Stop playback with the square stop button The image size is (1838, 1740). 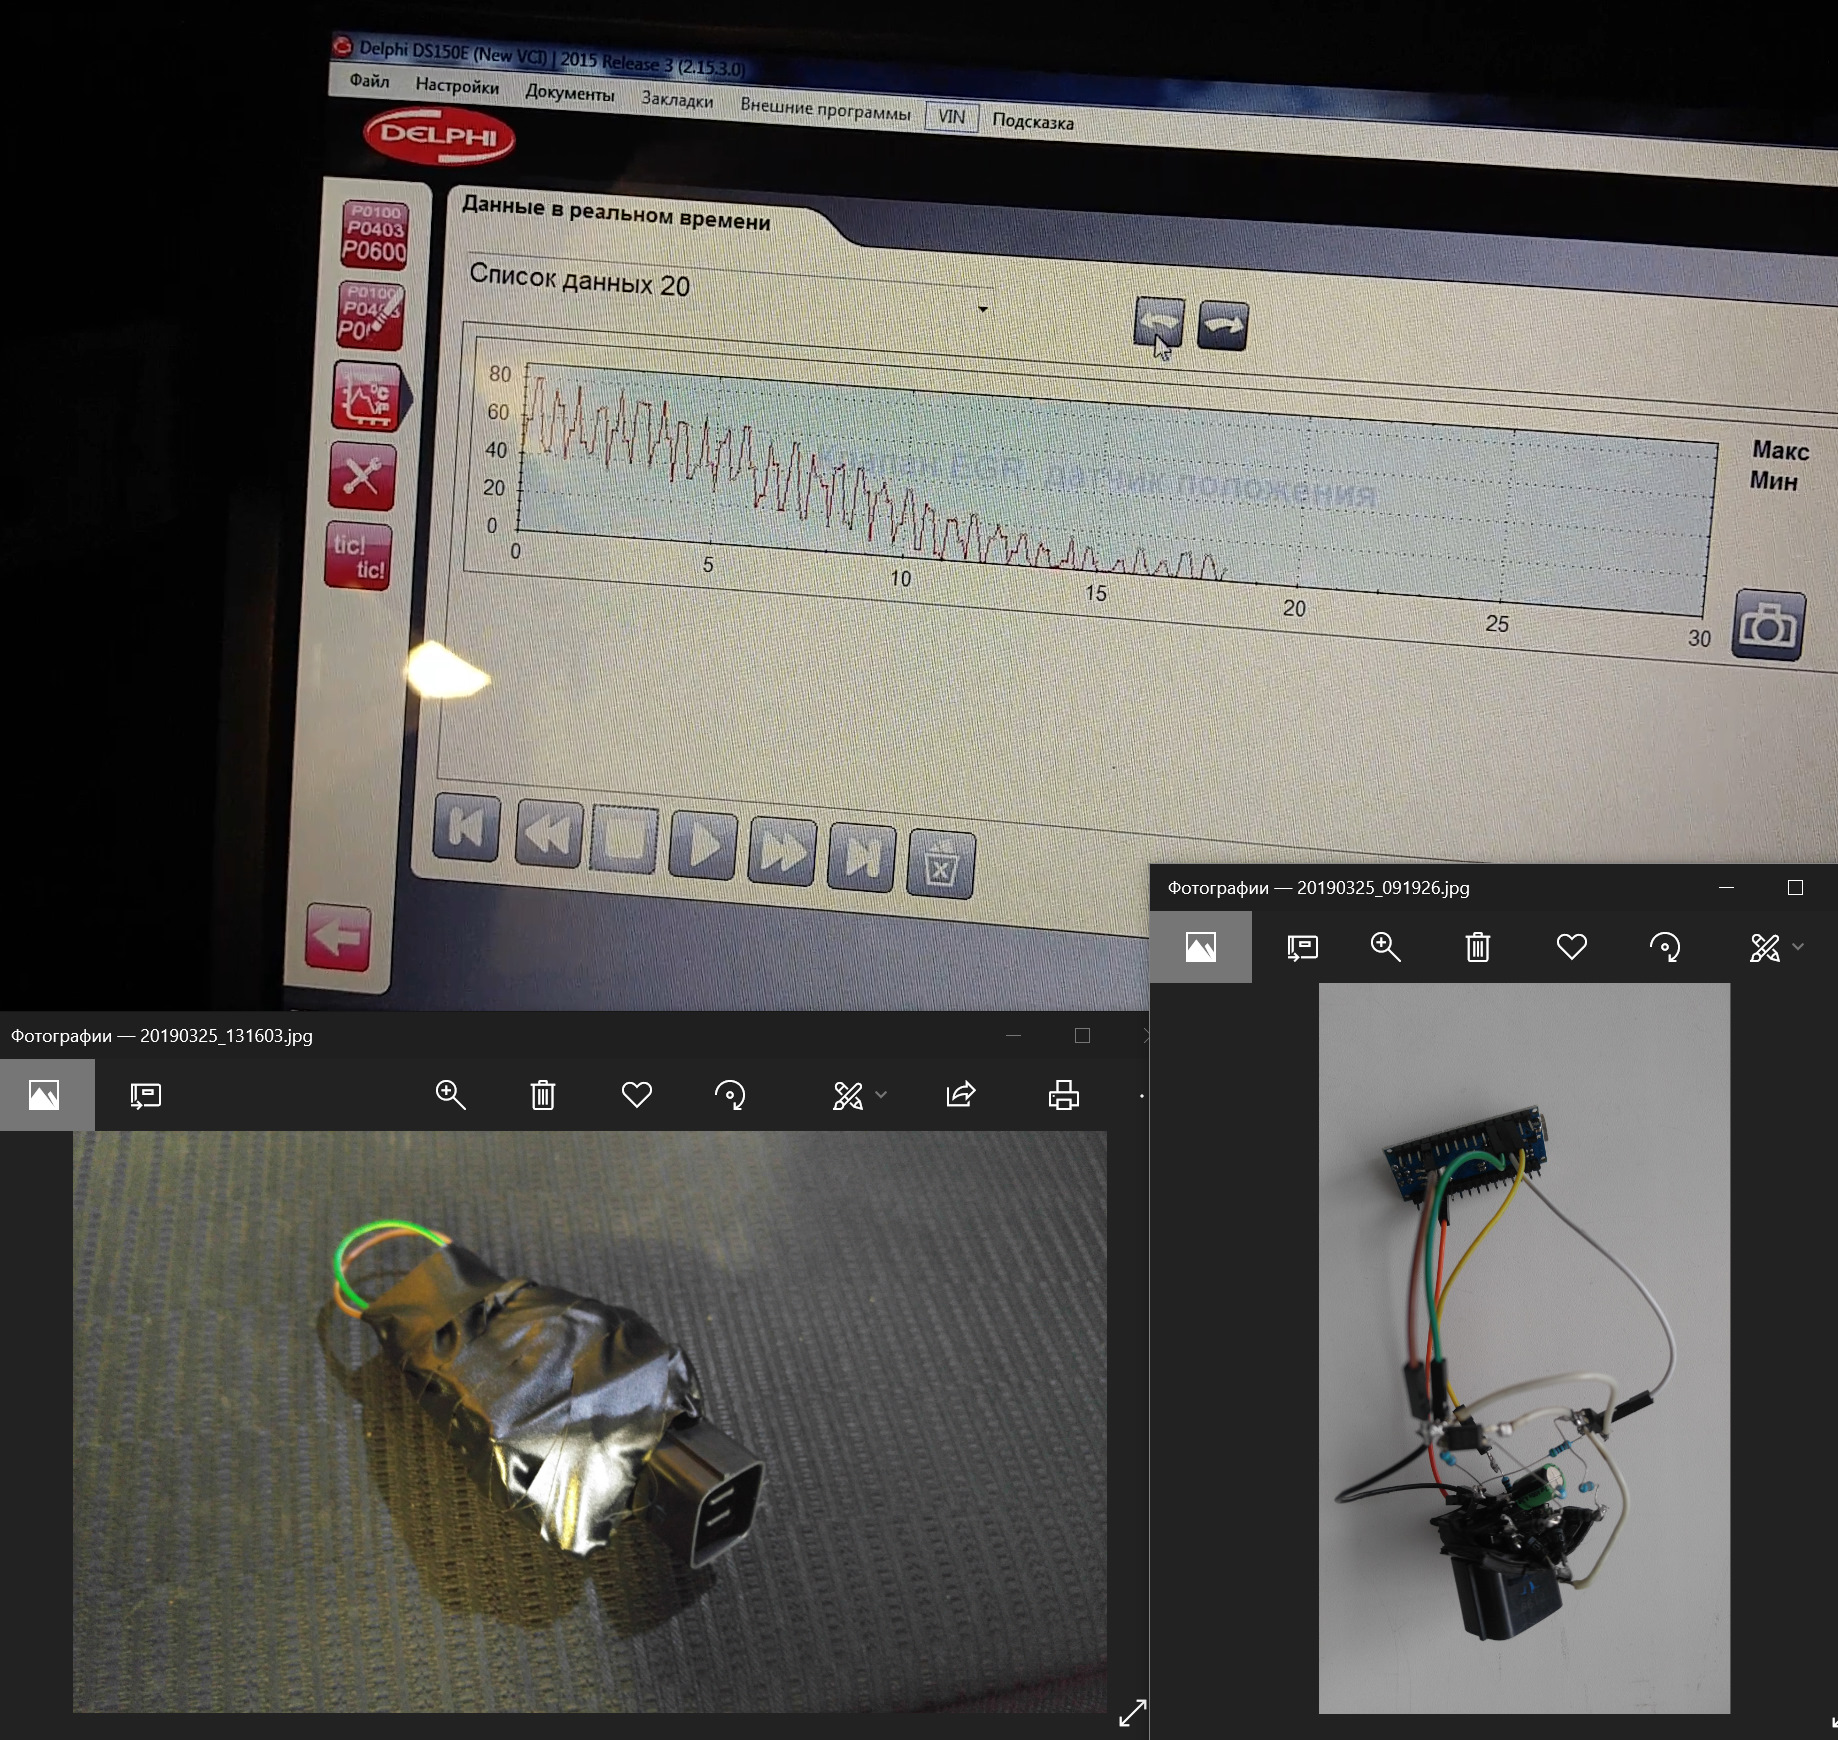coord(624,840)
